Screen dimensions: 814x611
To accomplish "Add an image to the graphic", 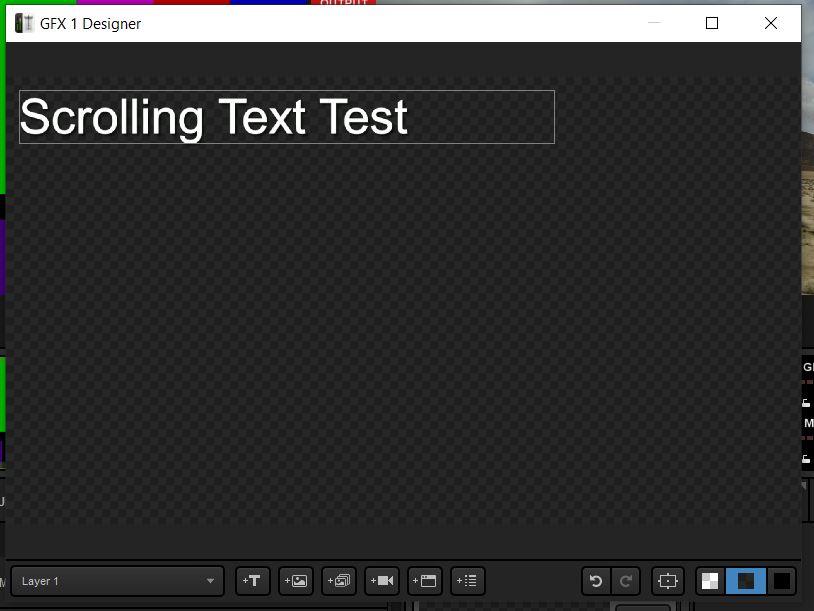I will pyautogui.click(x=296, y=581).
